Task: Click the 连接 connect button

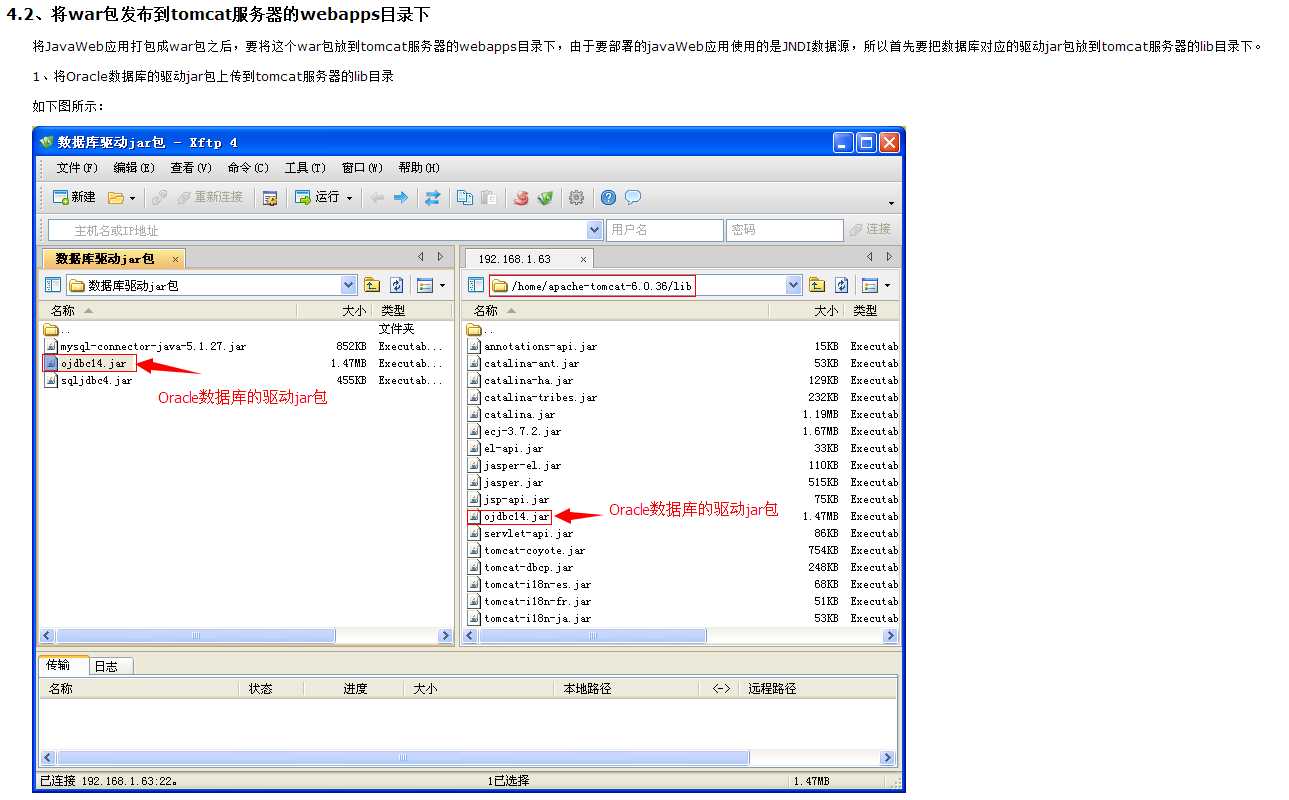Action: point(870,230)
